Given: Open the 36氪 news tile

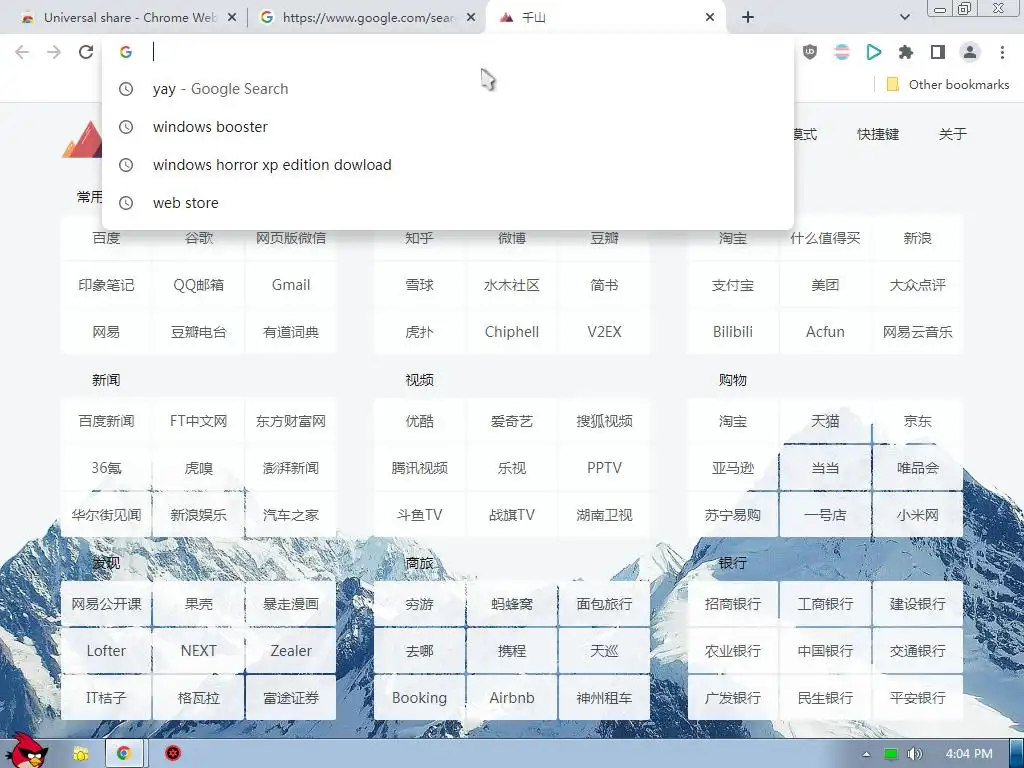Looking at the screenshot, I should click(x=106, y=468).
